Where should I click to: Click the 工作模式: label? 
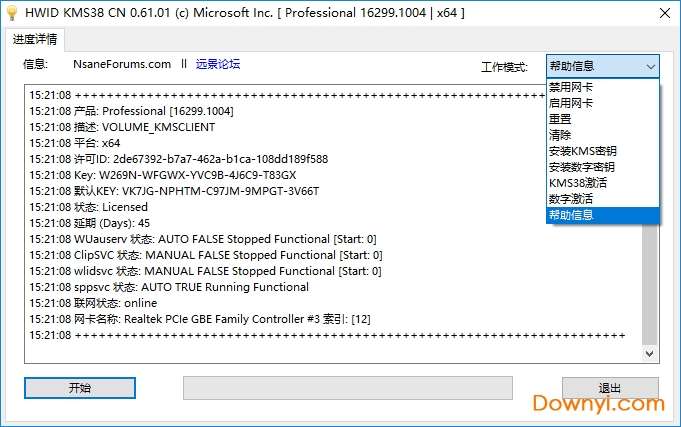coord(504,67)
